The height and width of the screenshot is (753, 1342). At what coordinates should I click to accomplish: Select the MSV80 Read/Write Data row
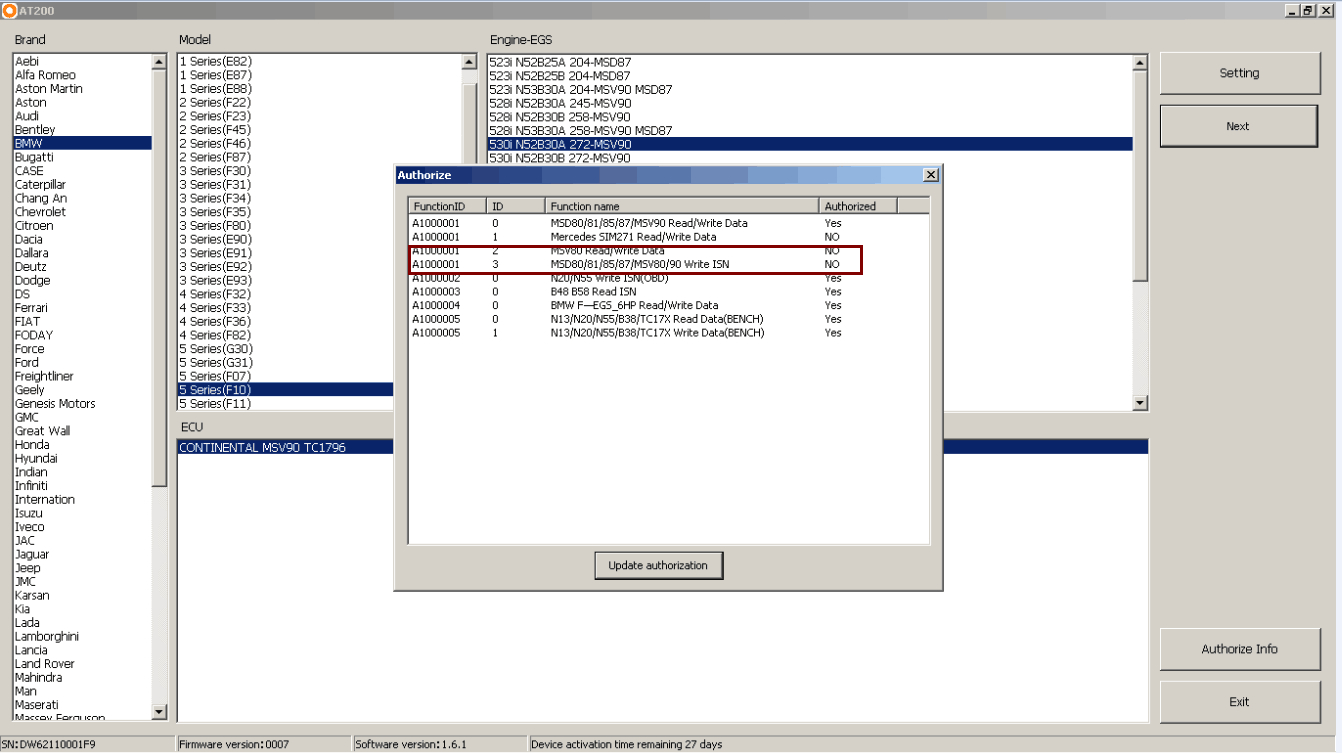coord(636,250)
